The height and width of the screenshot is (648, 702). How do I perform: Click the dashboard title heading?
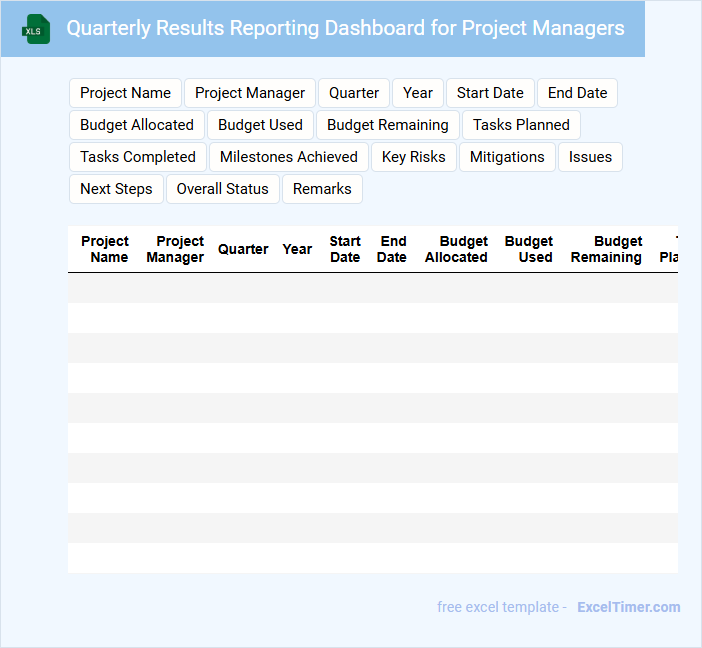tap(345, 28)
